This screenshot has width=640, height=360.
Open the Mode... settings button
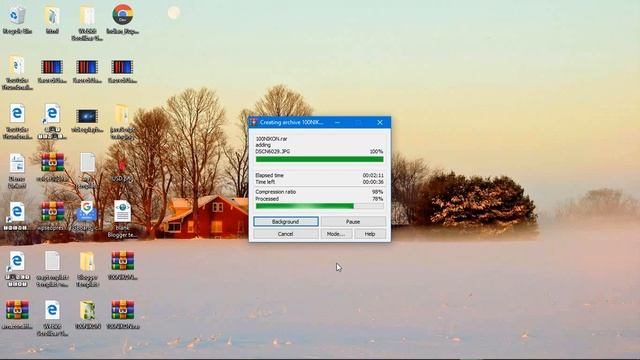(336, 234)
